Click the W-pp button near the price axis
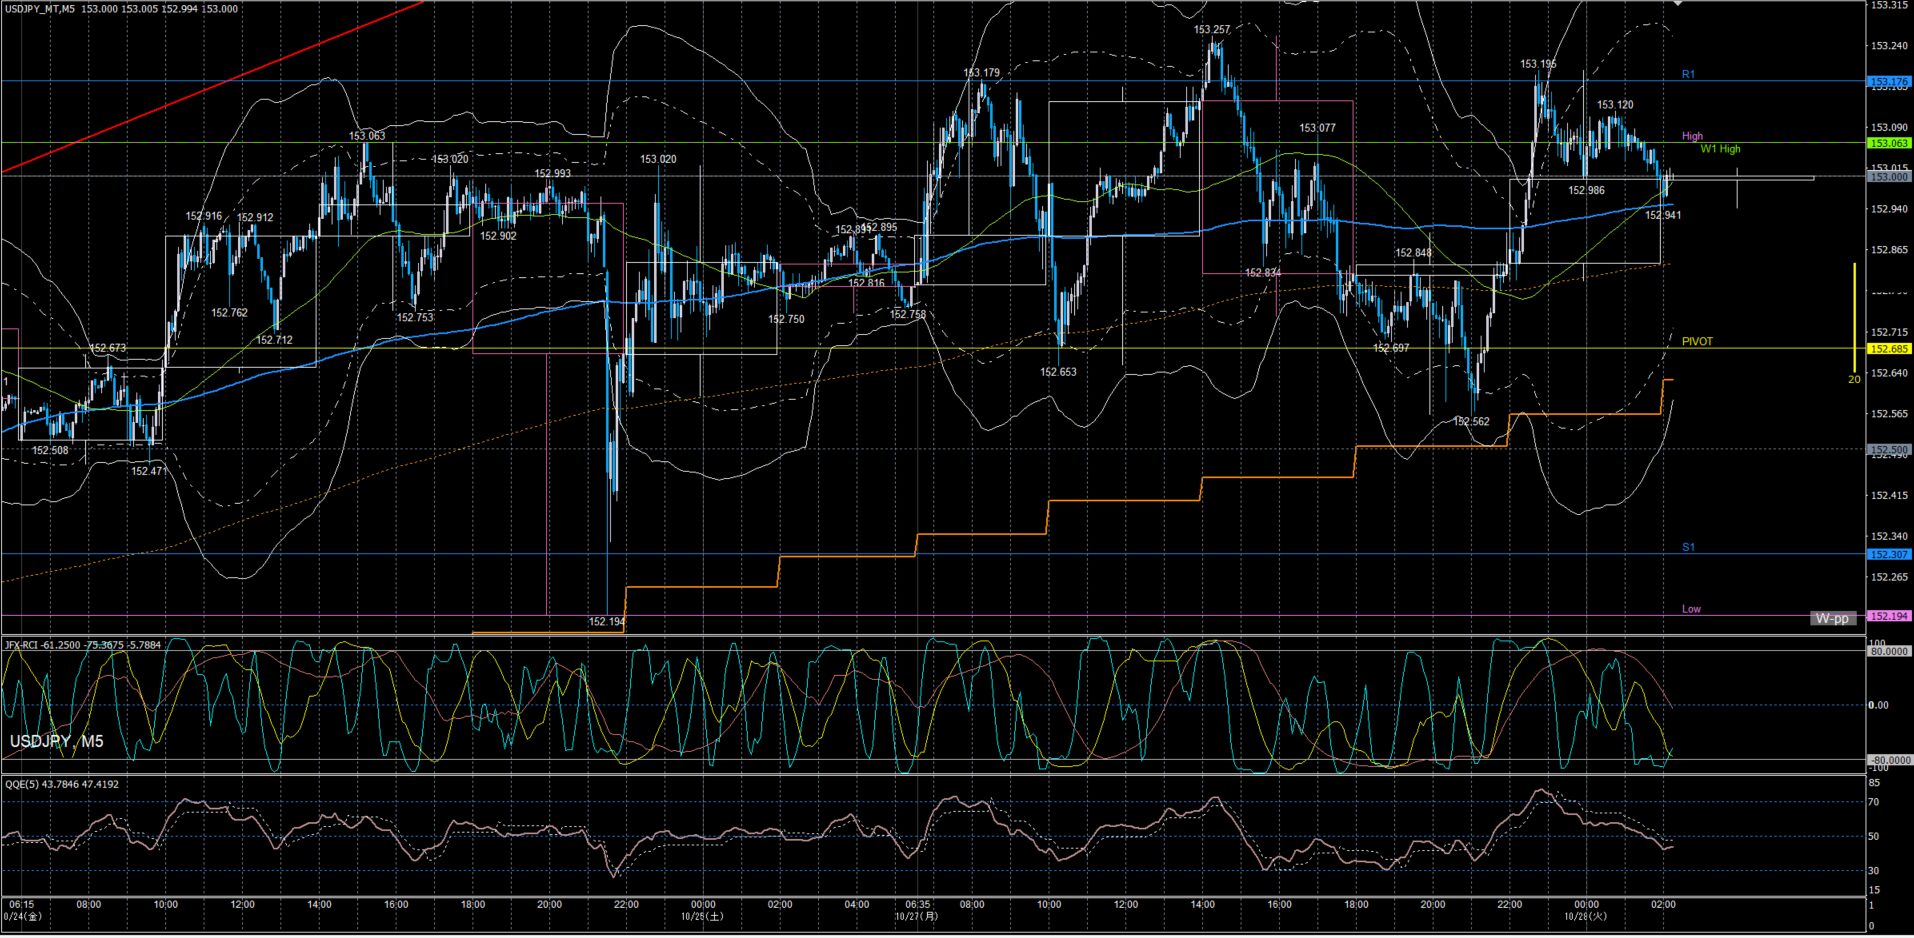 pyautogui.click(x=1832, y=618)
